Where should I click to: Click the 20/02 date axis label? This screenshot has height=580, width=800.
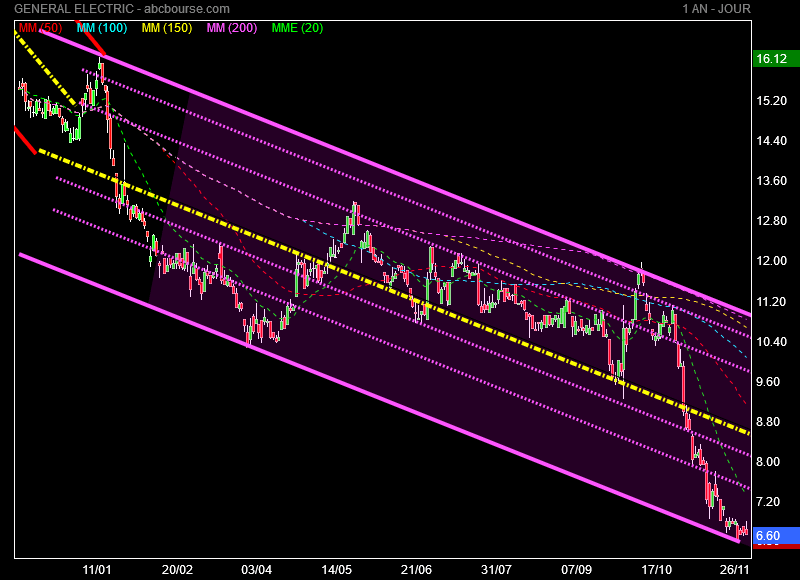[x=178, y=570]
